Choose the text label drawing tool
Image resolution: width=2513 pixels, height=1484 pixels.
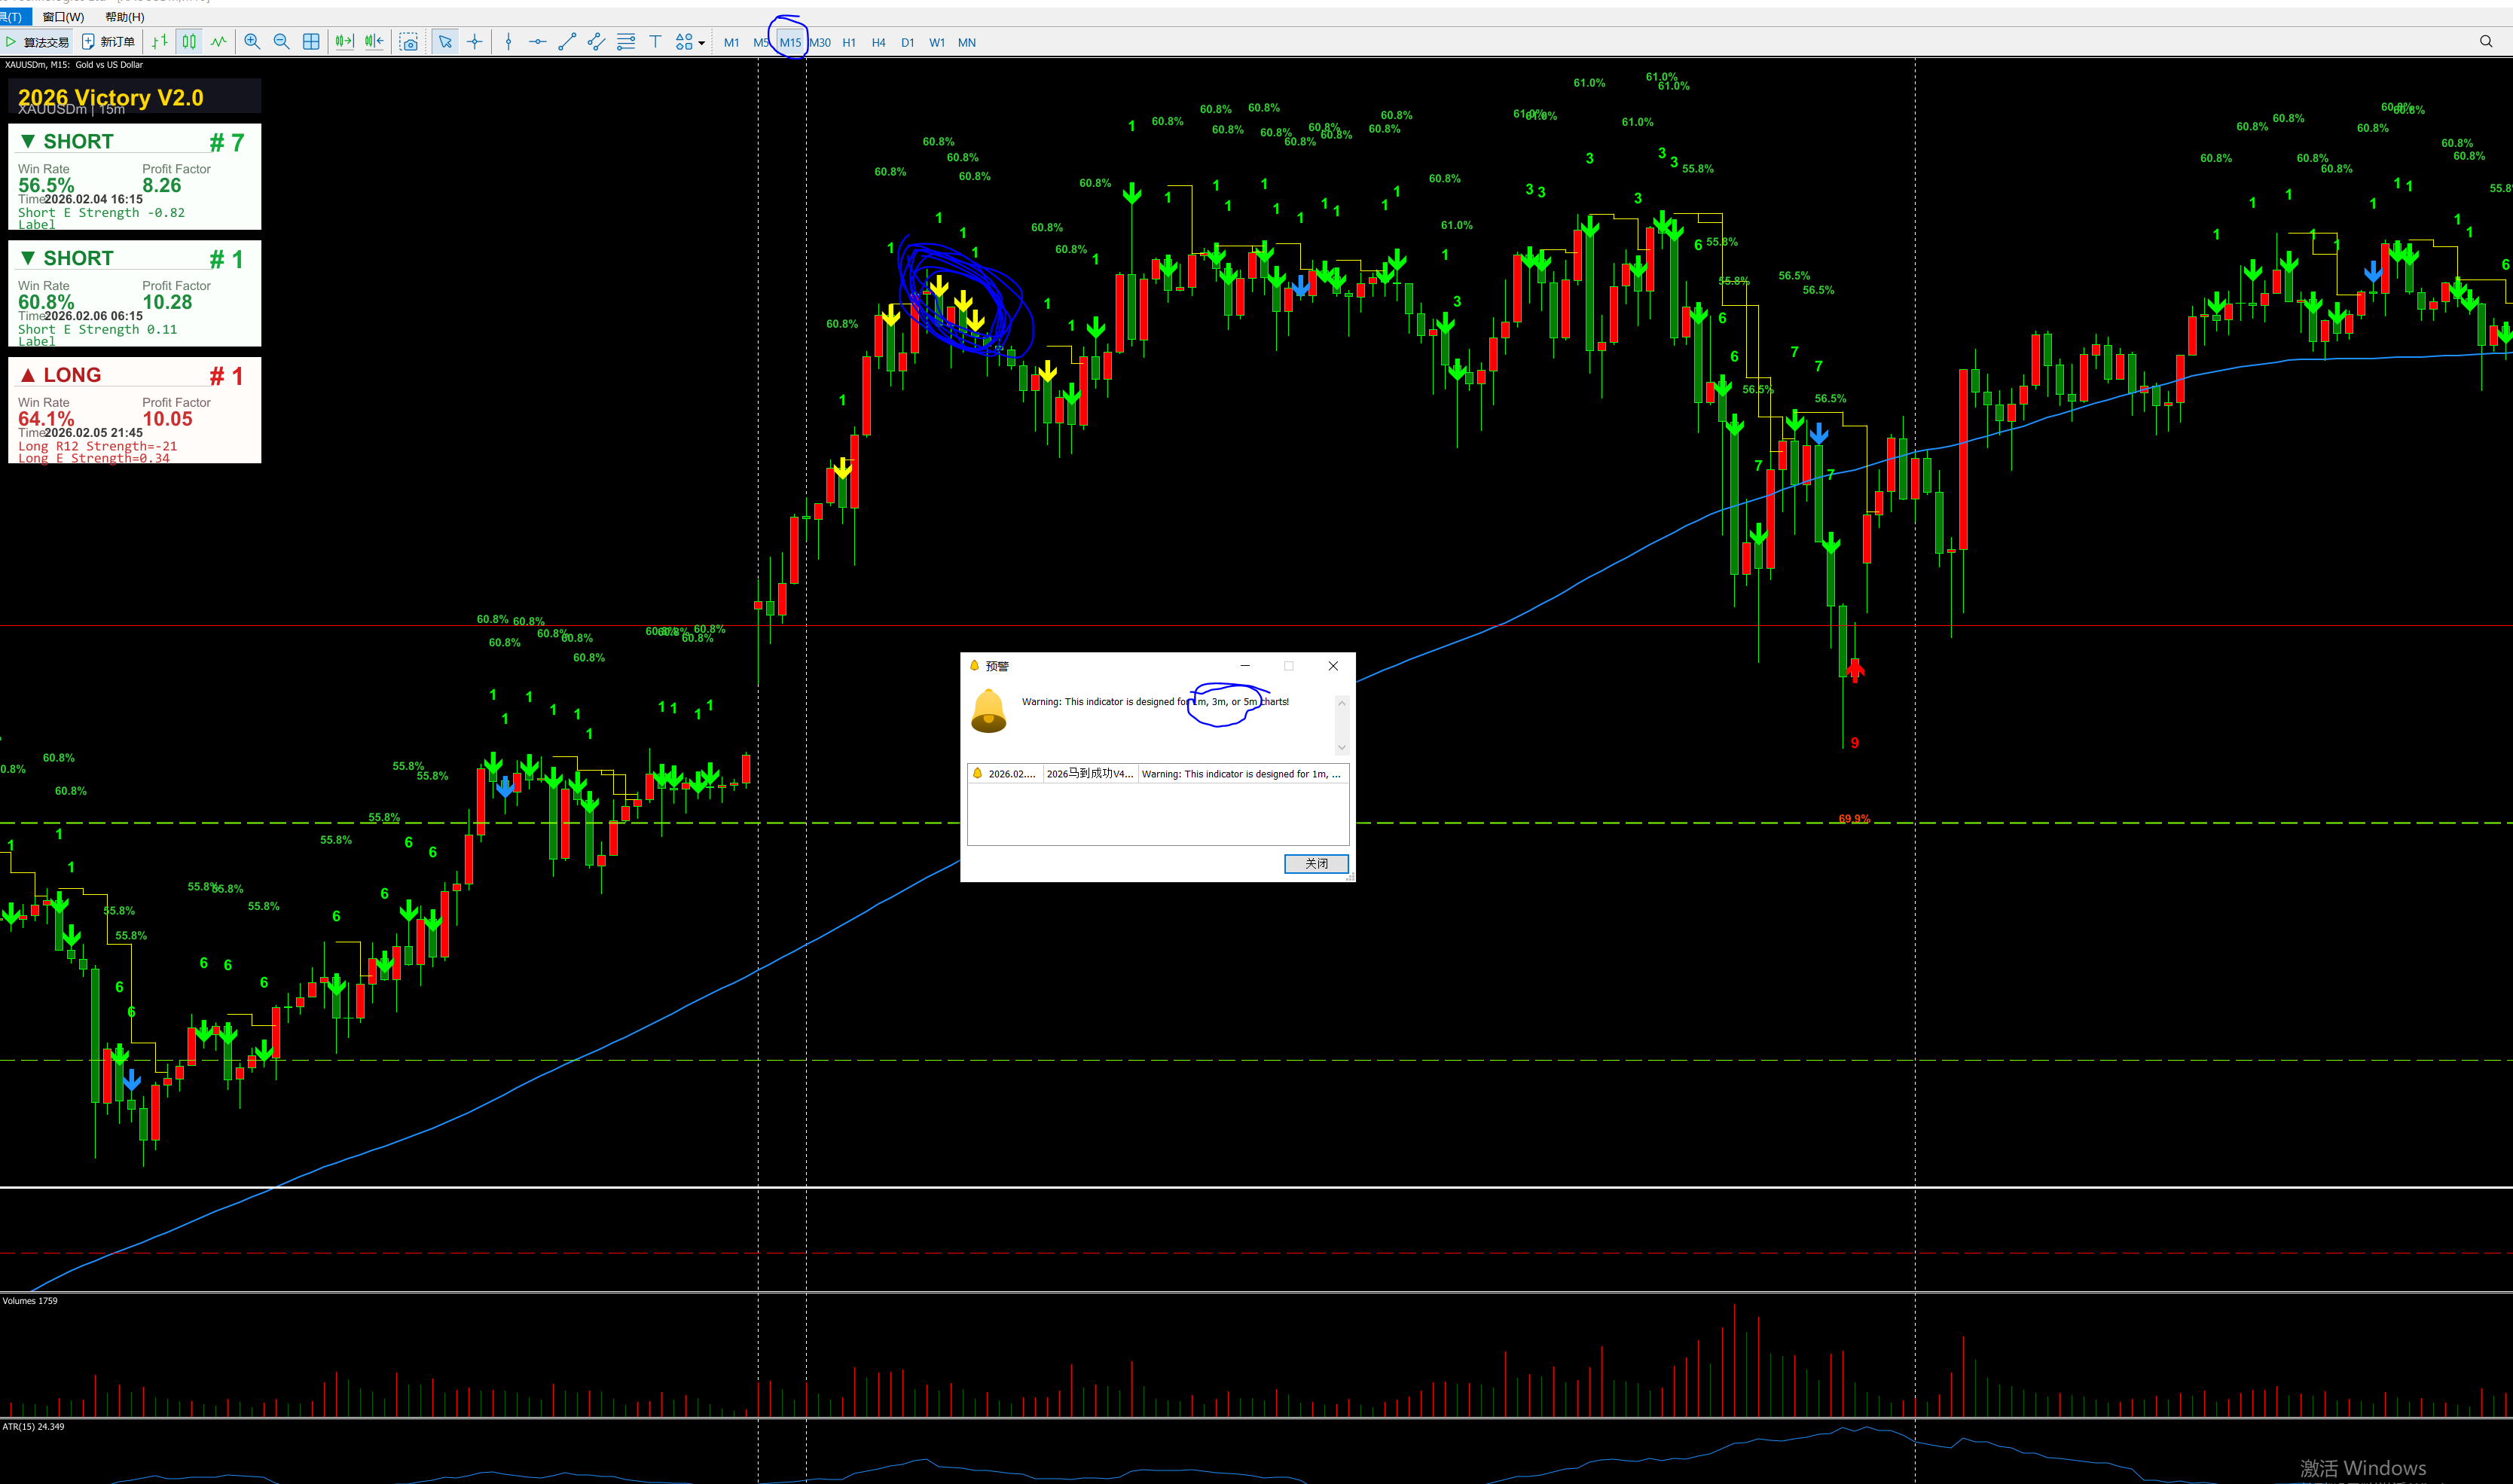[656, 42]
